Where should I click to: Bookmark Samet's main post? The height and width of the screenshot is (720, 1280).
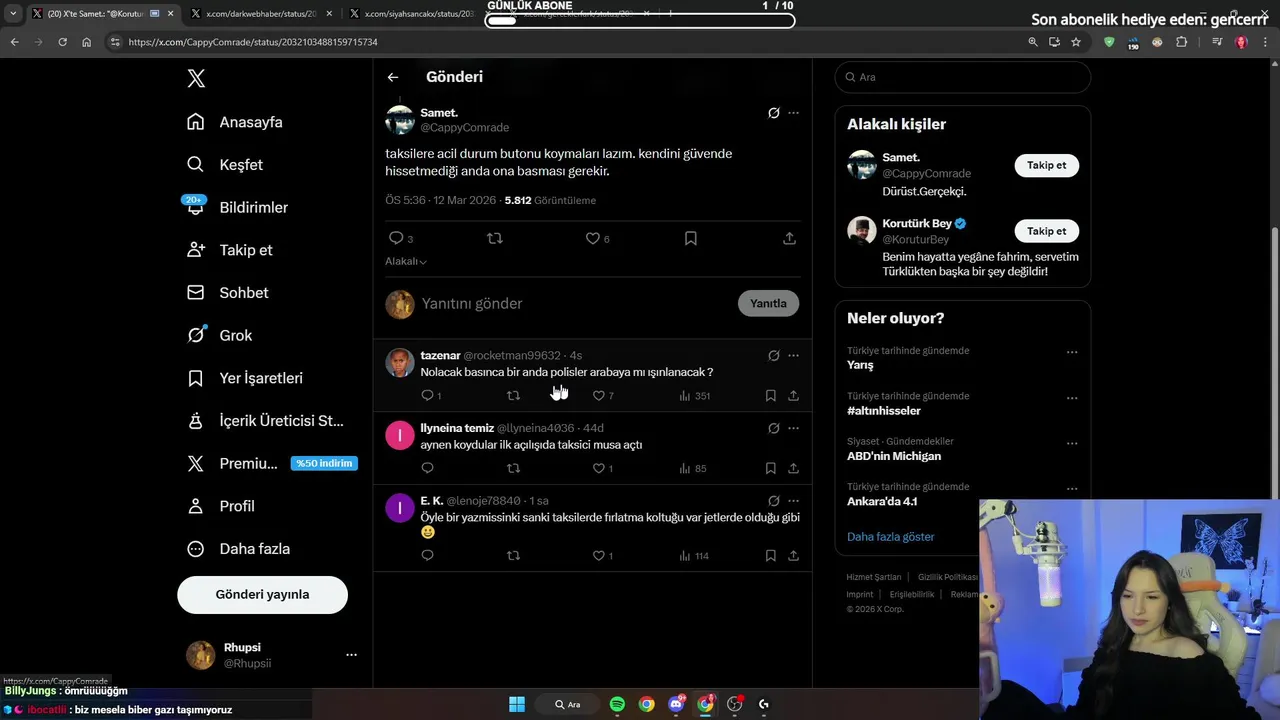[x=691, y=238]
